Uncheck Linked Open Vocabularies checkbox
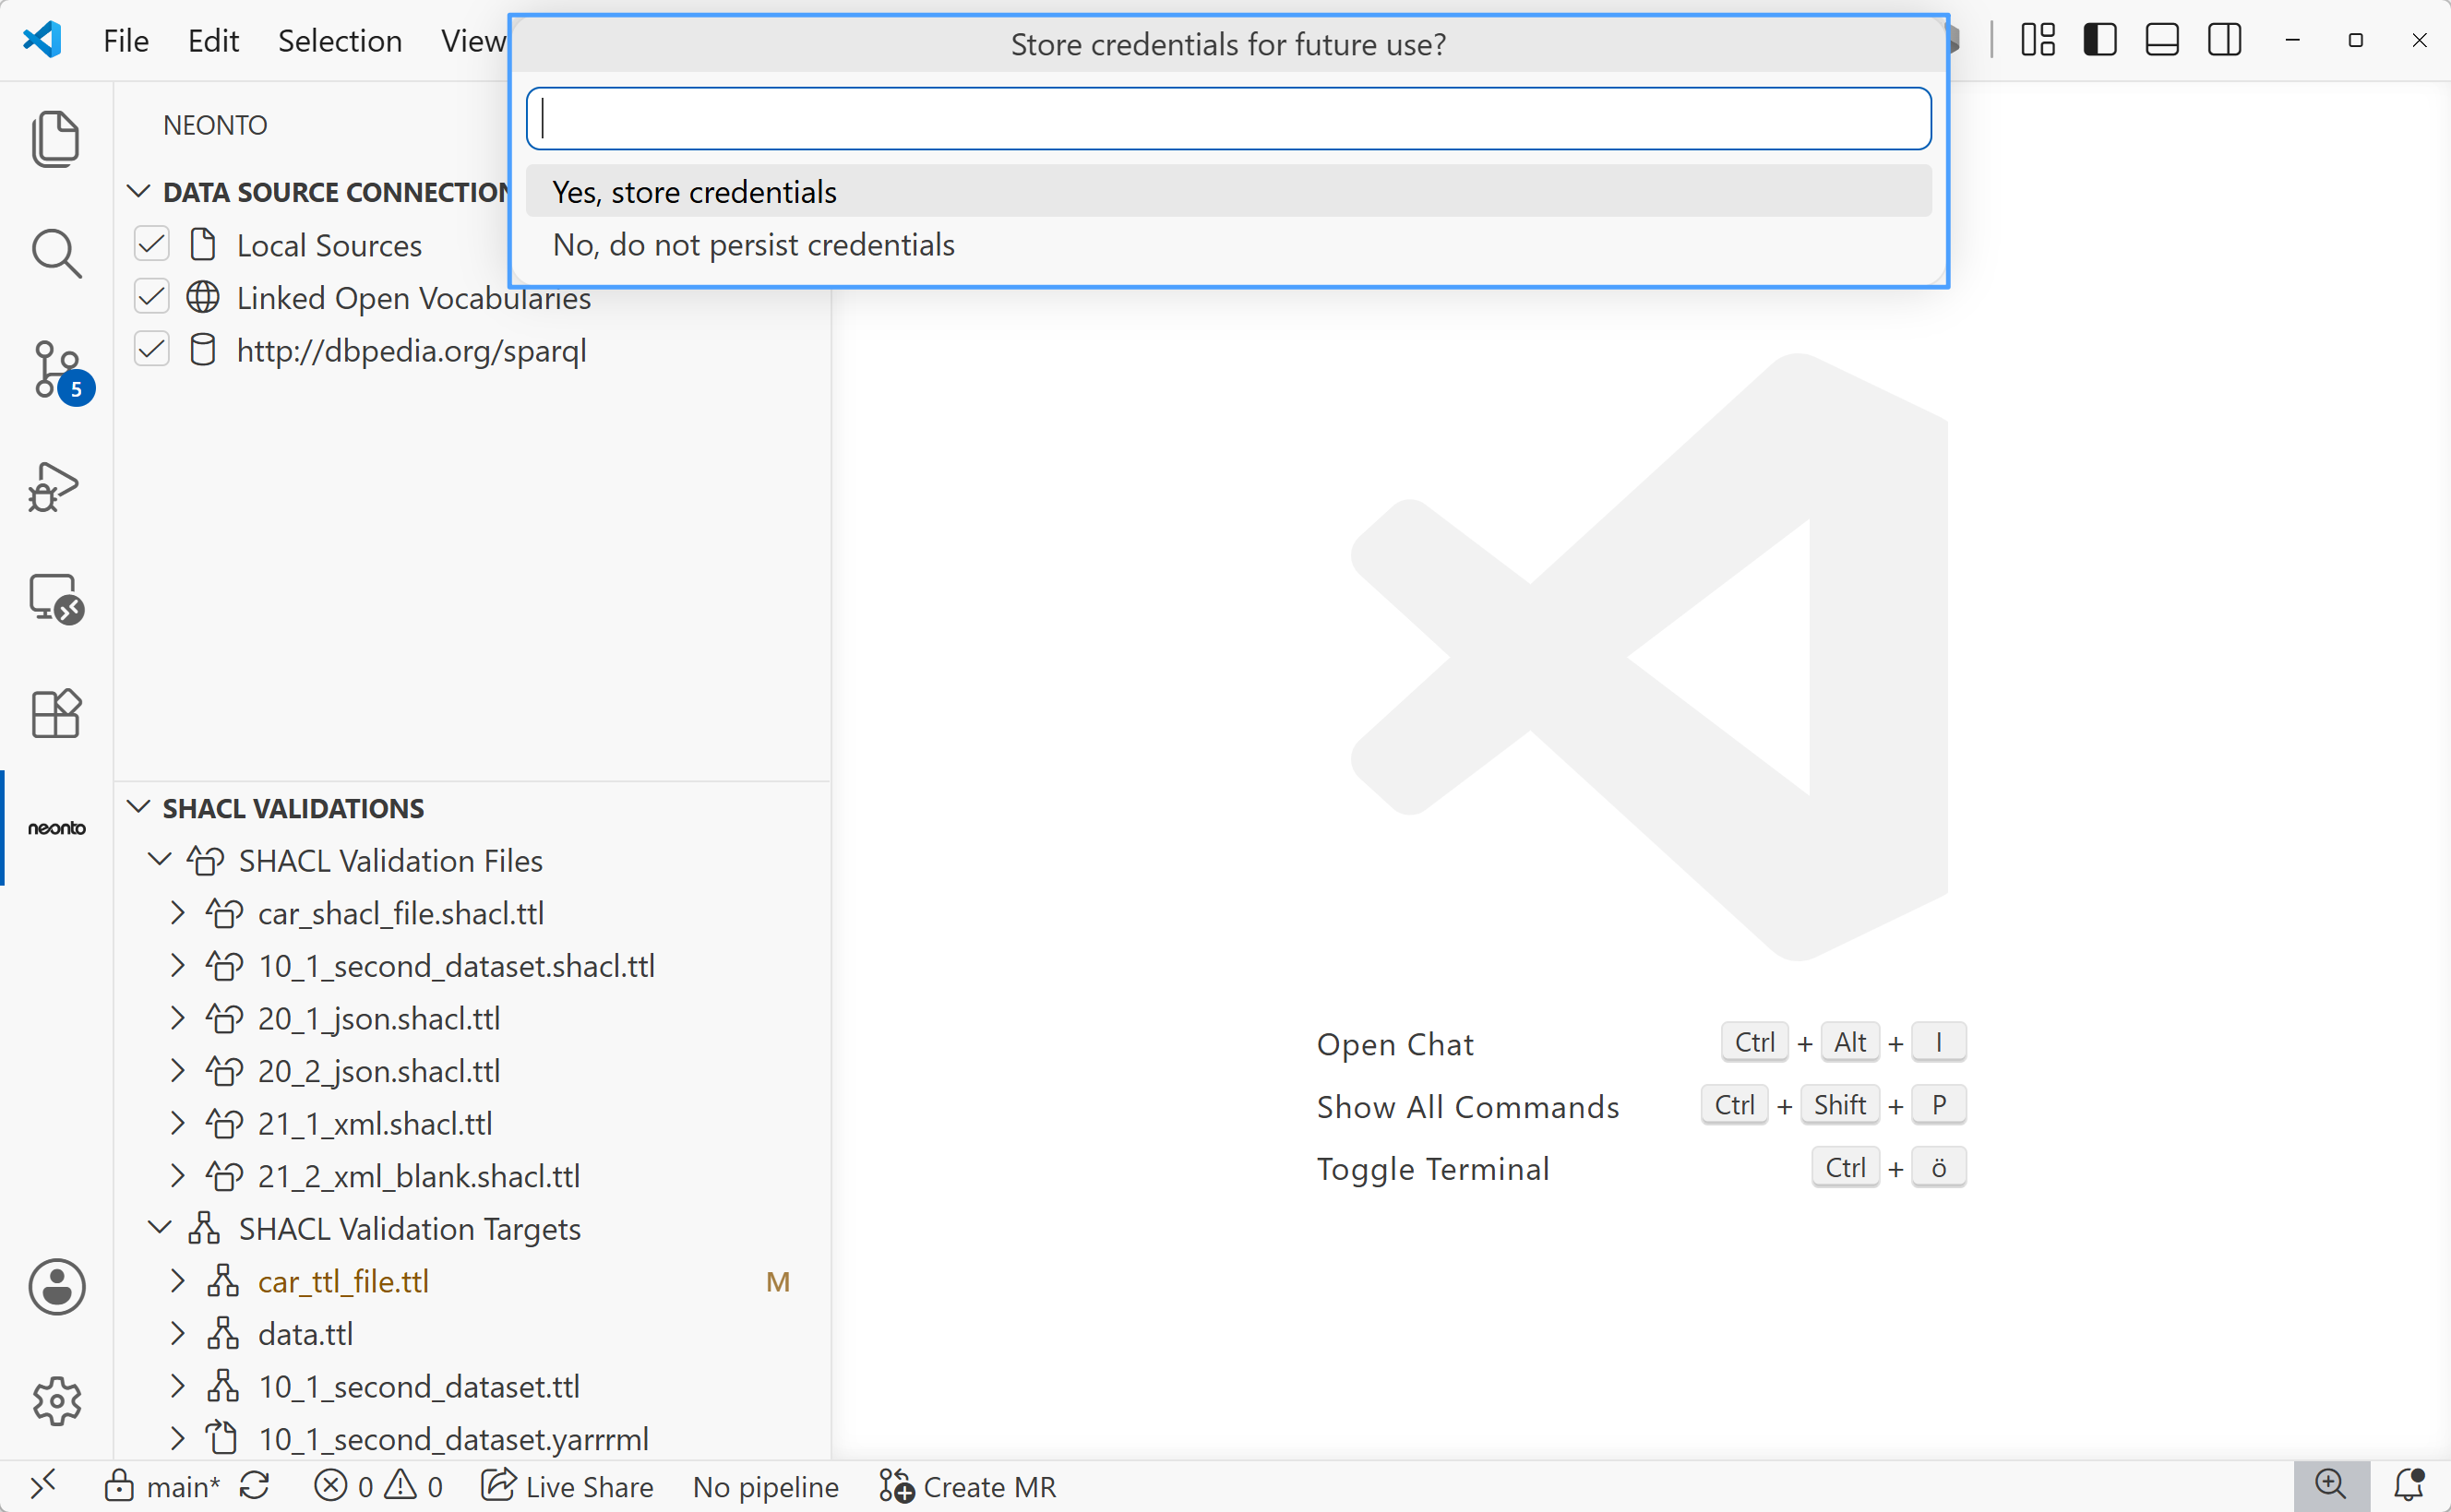The height and width of the screenshot is (1512, 2451). [152, 297]
